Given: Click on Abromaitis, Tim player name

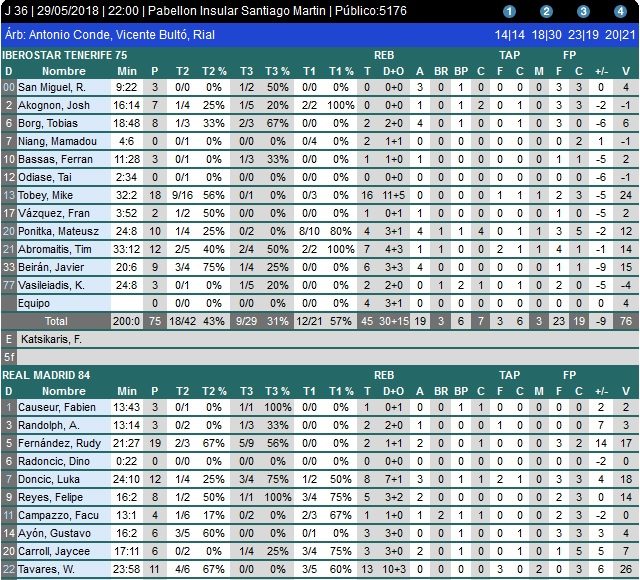Looking at the screenshot, I should (x=55, y=249).
